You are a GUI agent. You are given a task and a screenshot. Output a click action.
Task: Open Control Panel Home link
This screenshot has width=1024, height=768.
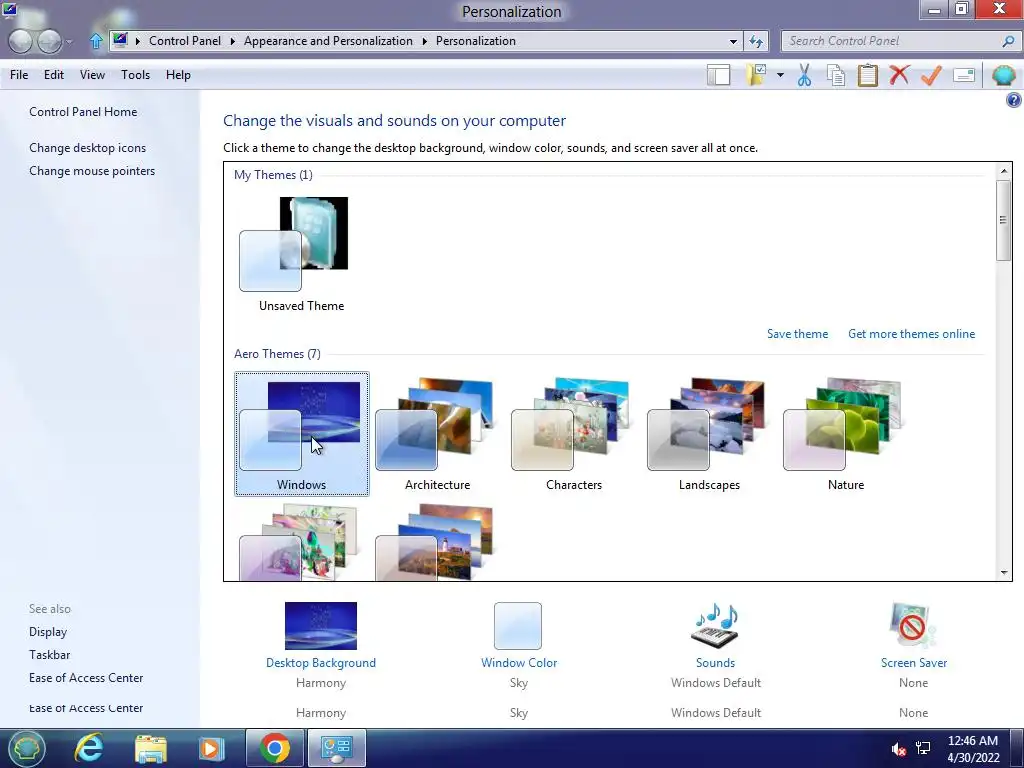point(83,112)
